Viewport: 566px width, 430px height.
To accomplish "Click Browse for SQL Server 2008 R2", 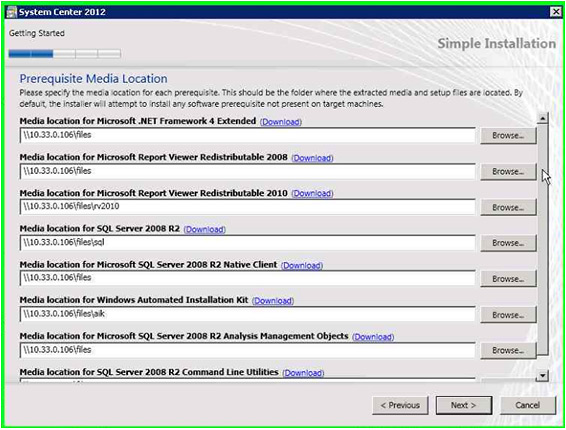I will click(508, 243).
